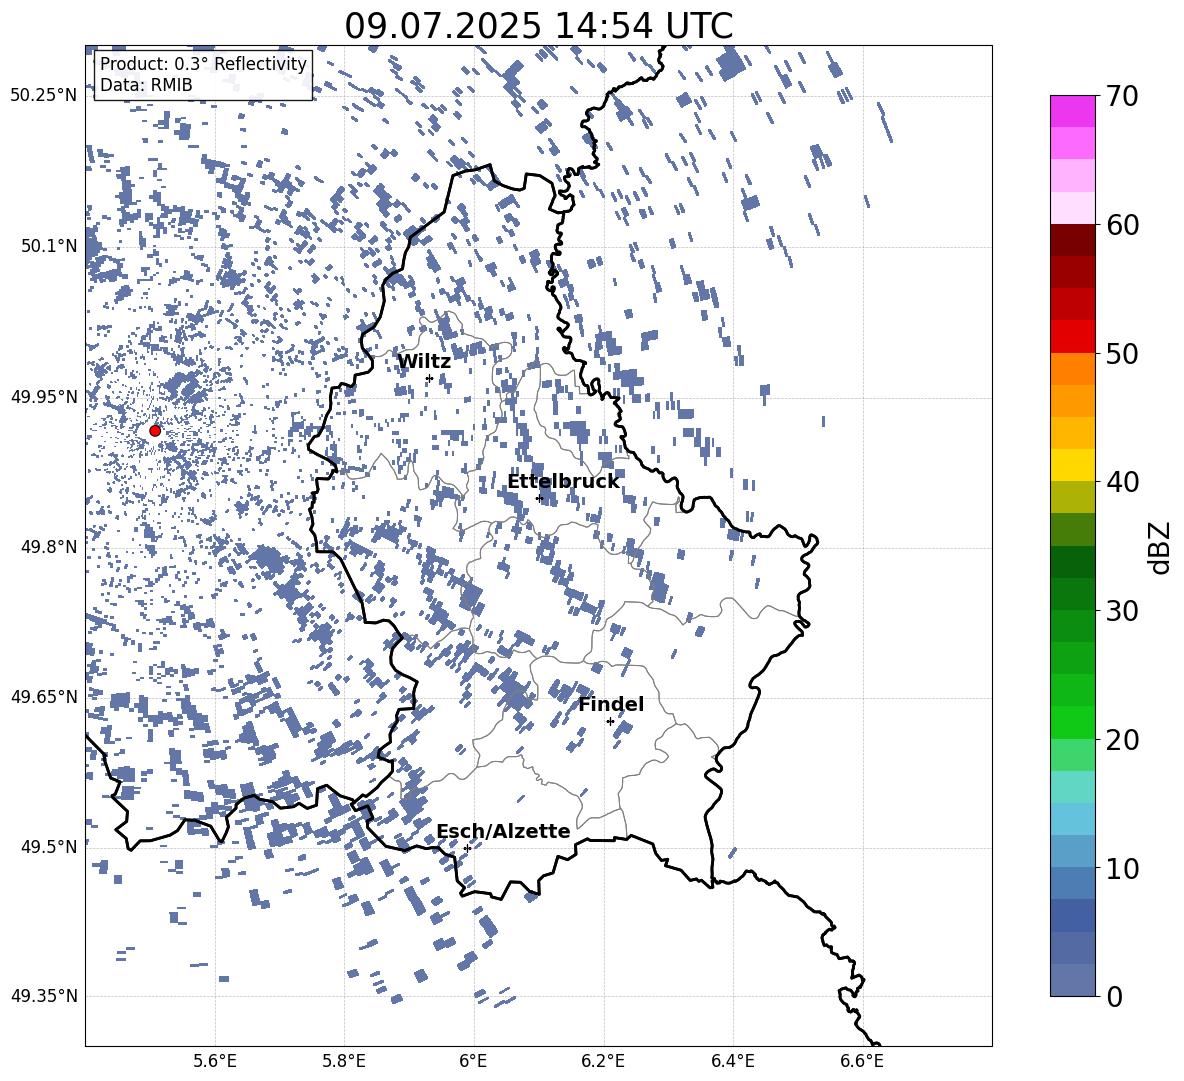
Task: Click the Ettelbruck station cross marker
Action: (539, 498)
